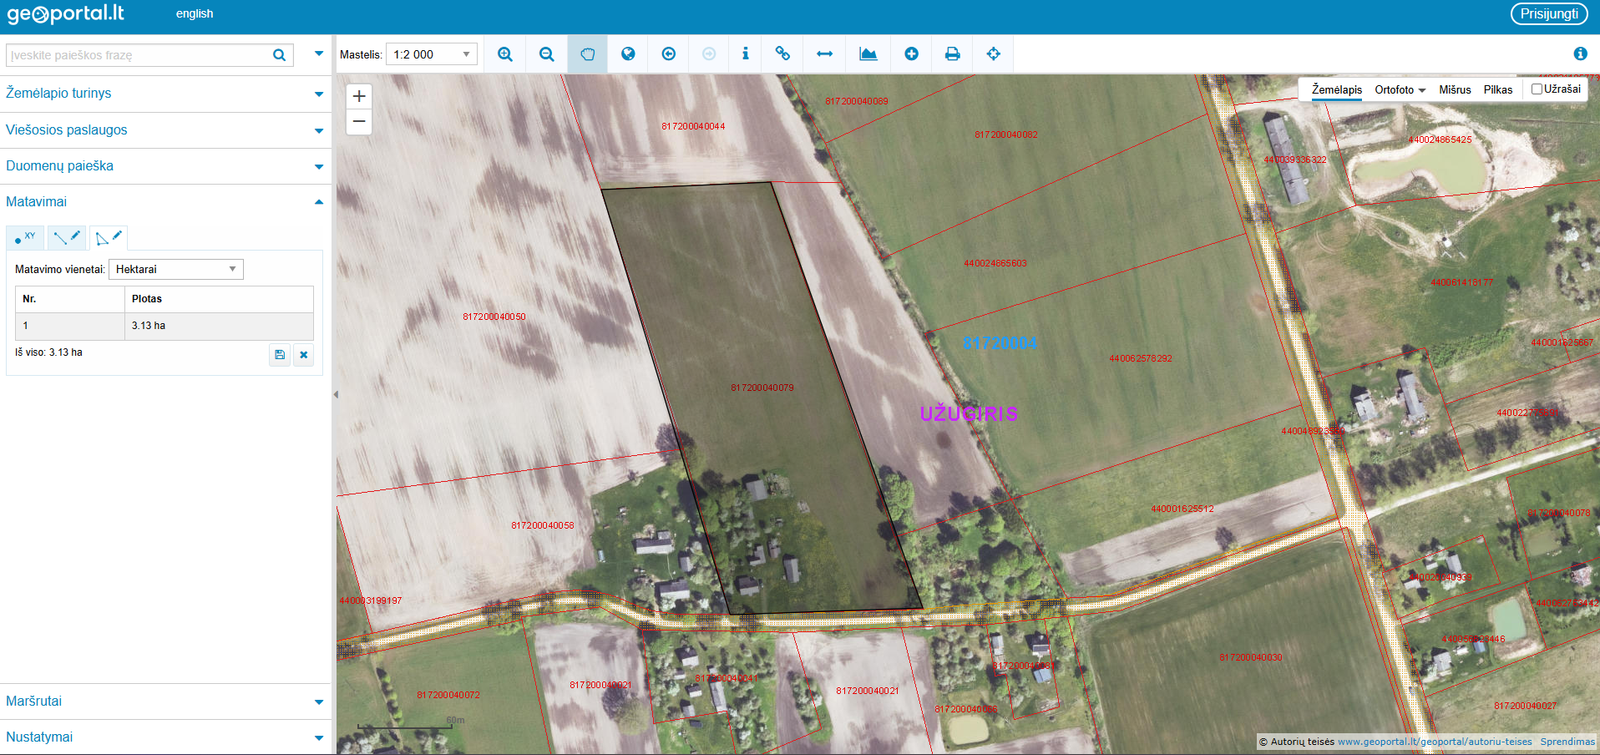
Task: Go back to previous map view
Action: point(669,54)
